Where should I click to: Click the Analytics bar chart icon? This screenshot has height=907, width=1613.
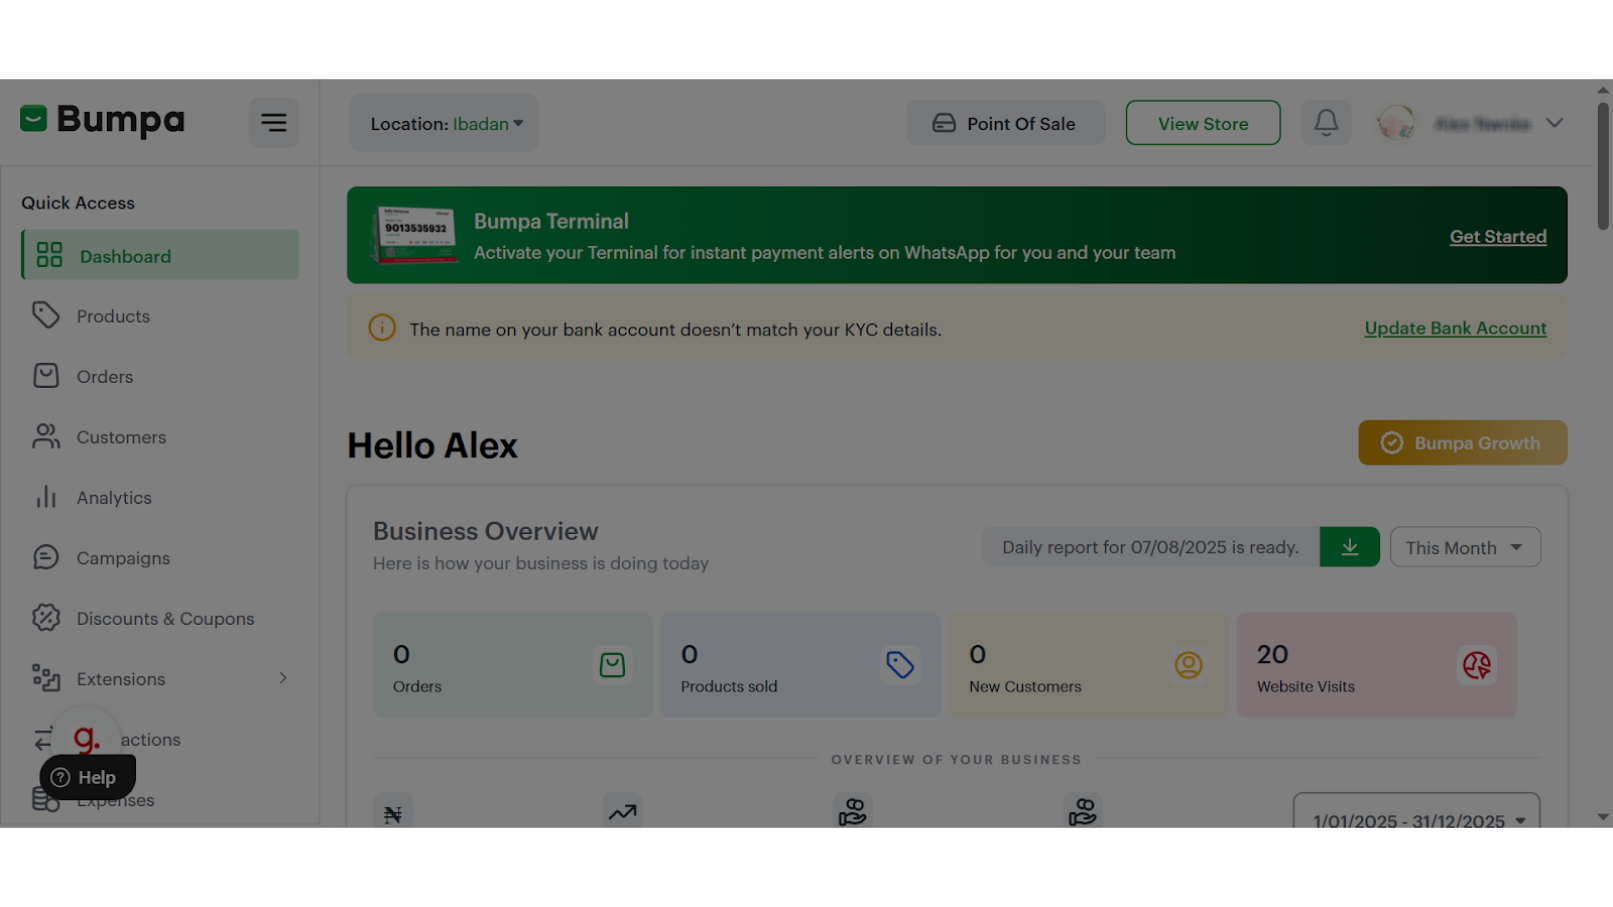[x=46, y=497]
